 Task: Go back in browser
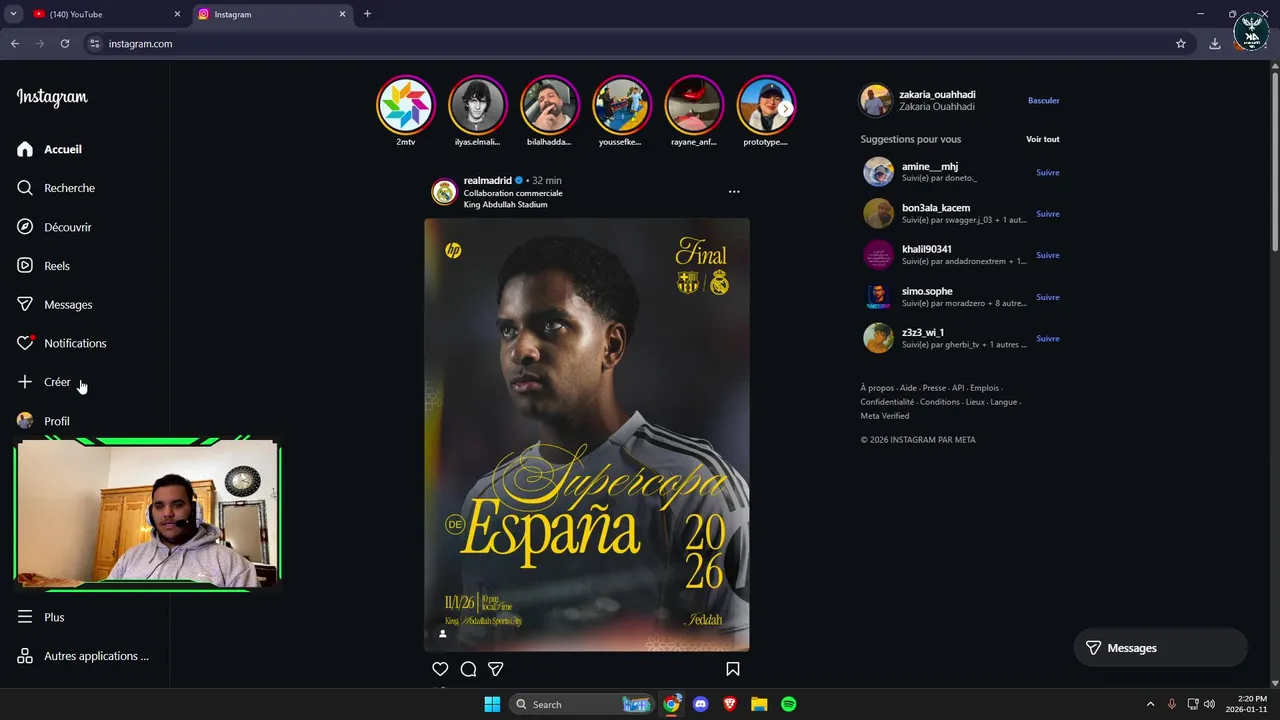[x=15, y=43]
